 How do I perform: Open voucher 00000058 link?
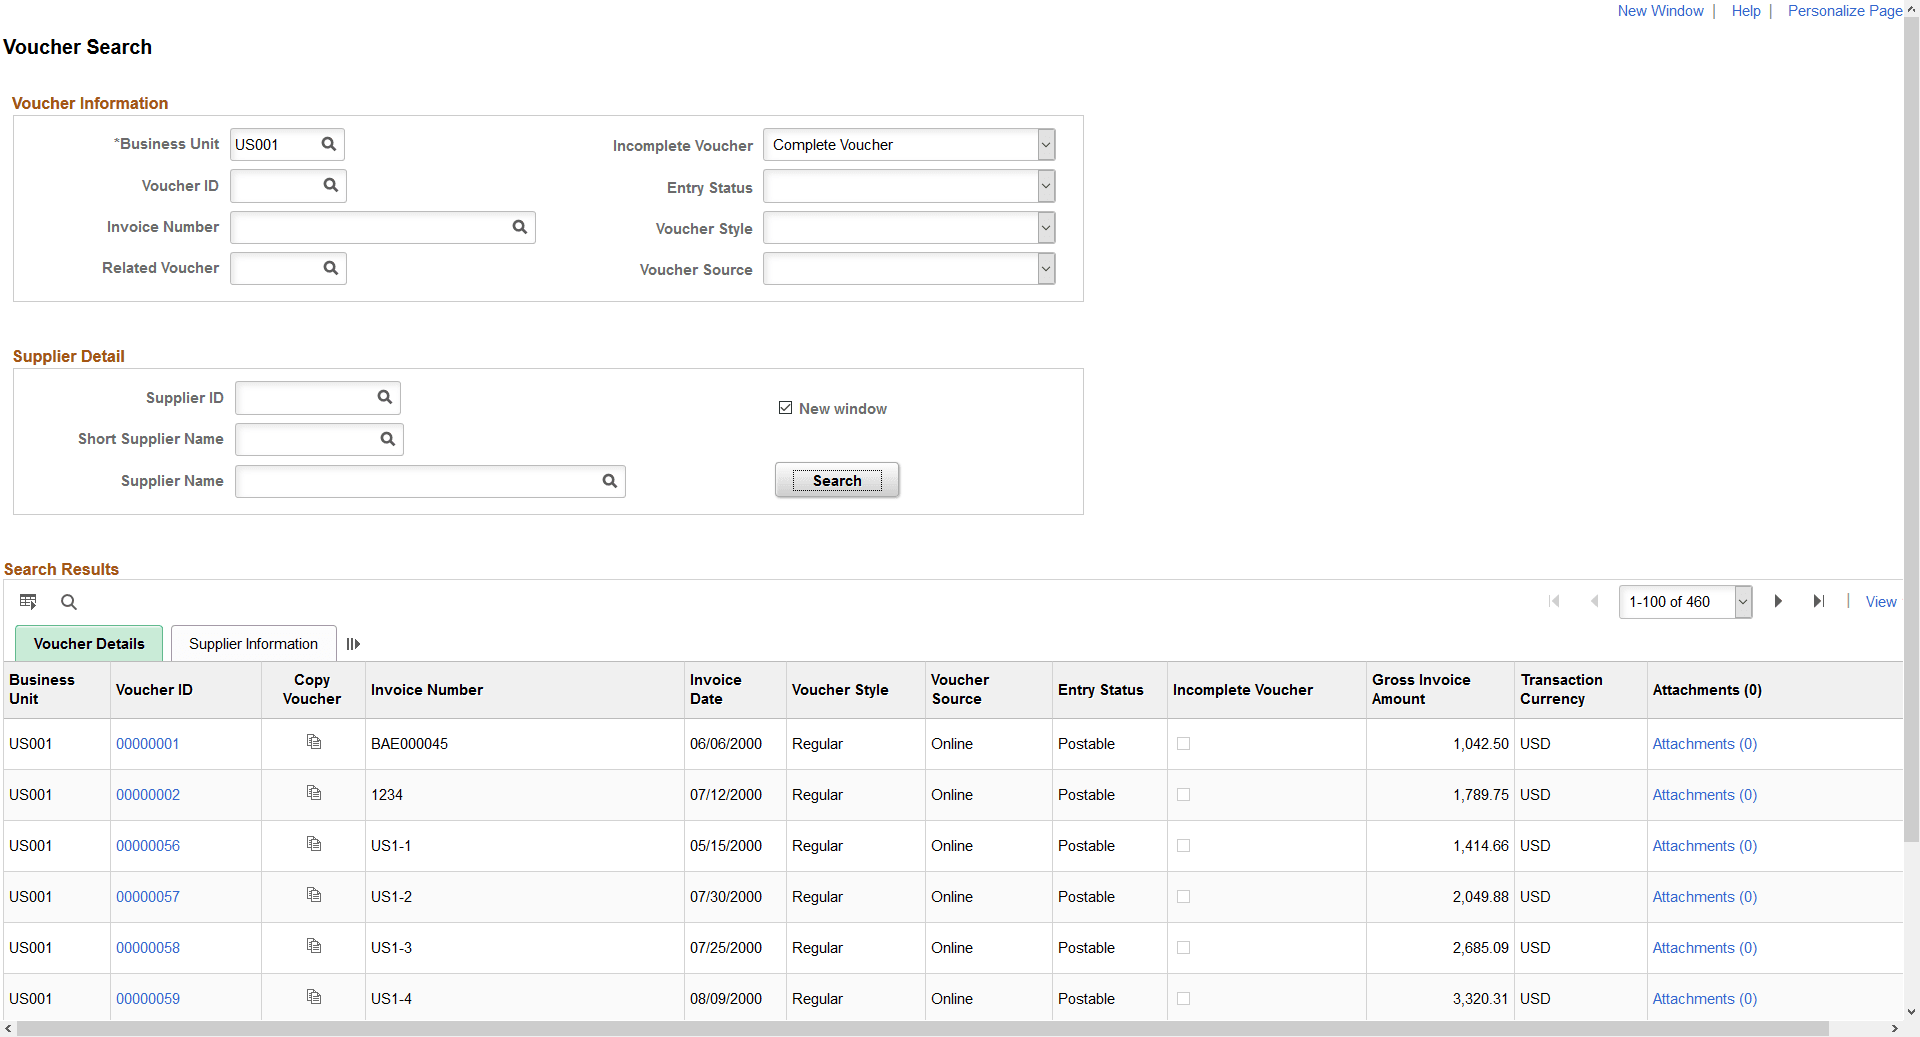click(148, 948)
